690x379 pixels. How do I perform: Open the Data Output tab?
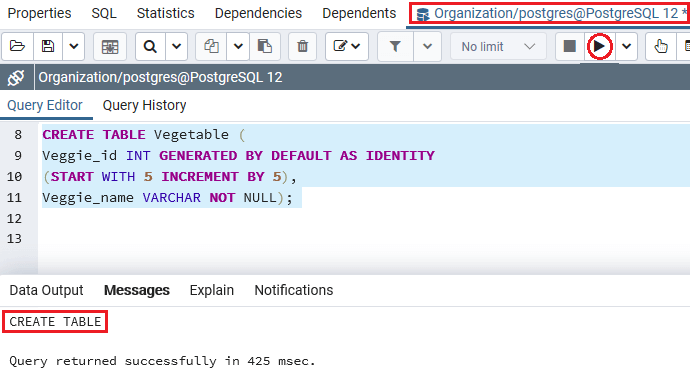coord(46,290)
